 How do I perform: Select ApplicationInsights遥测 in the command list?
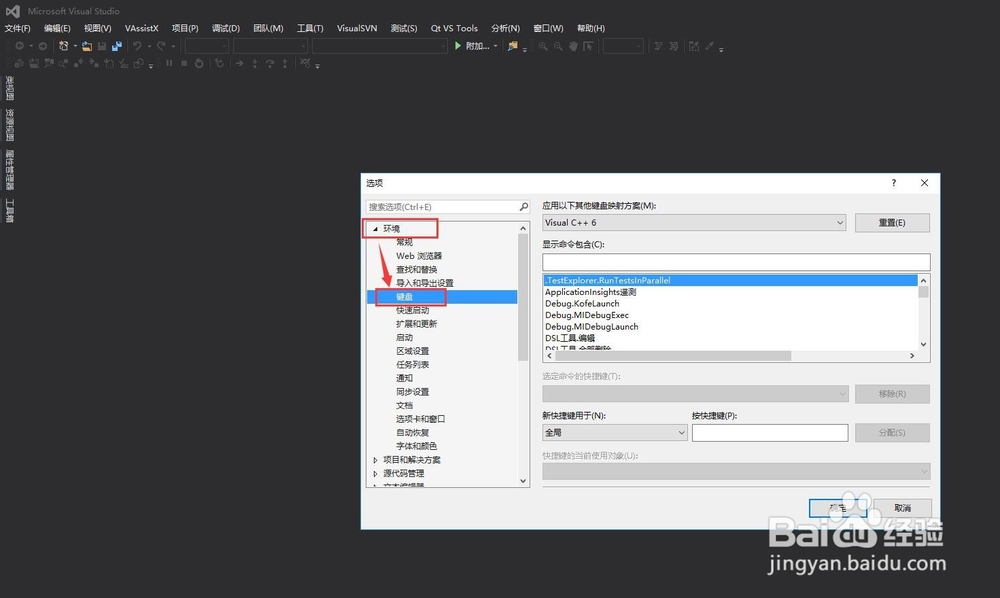[590, 292]
